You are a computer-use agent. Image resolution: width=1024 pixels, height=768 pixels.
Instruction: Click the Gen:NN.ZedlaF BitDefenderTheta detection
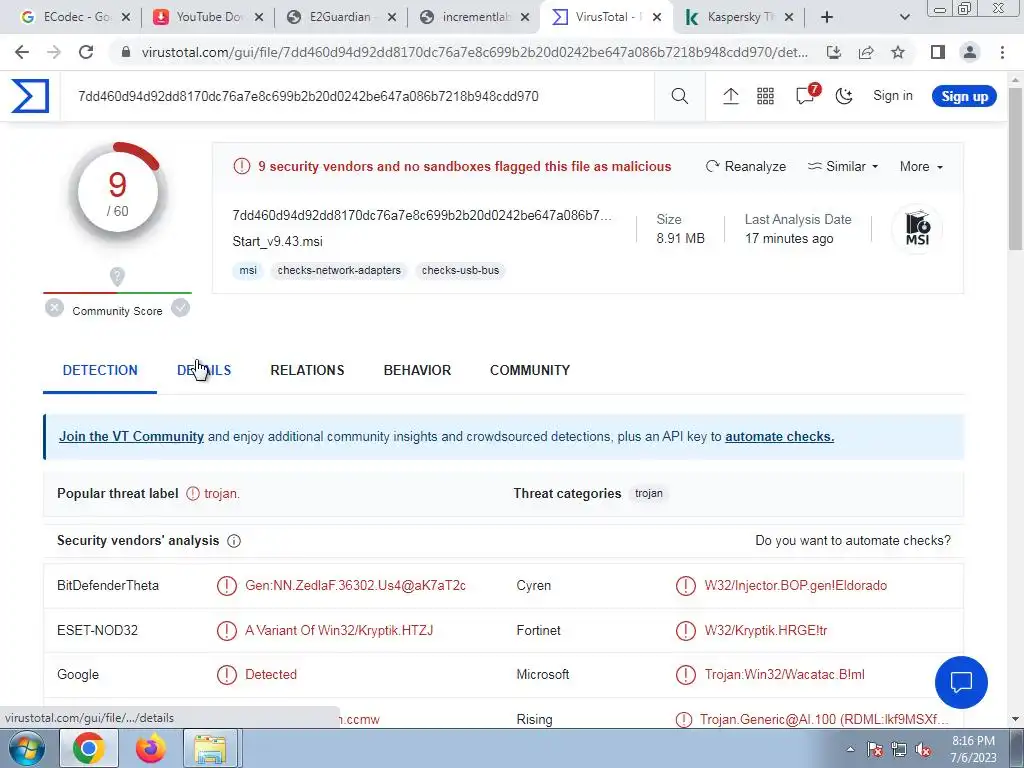click(355, 586)
